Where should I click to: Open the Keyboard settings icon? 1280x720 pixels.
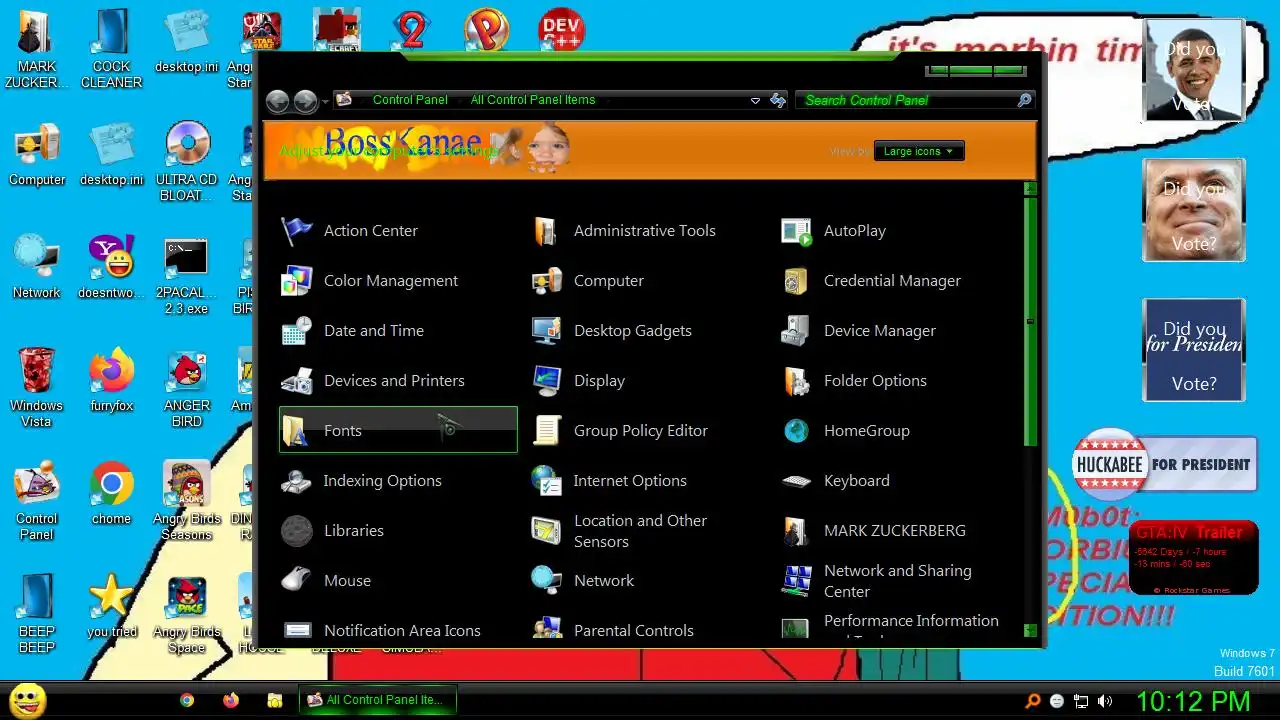coord(796,481)
